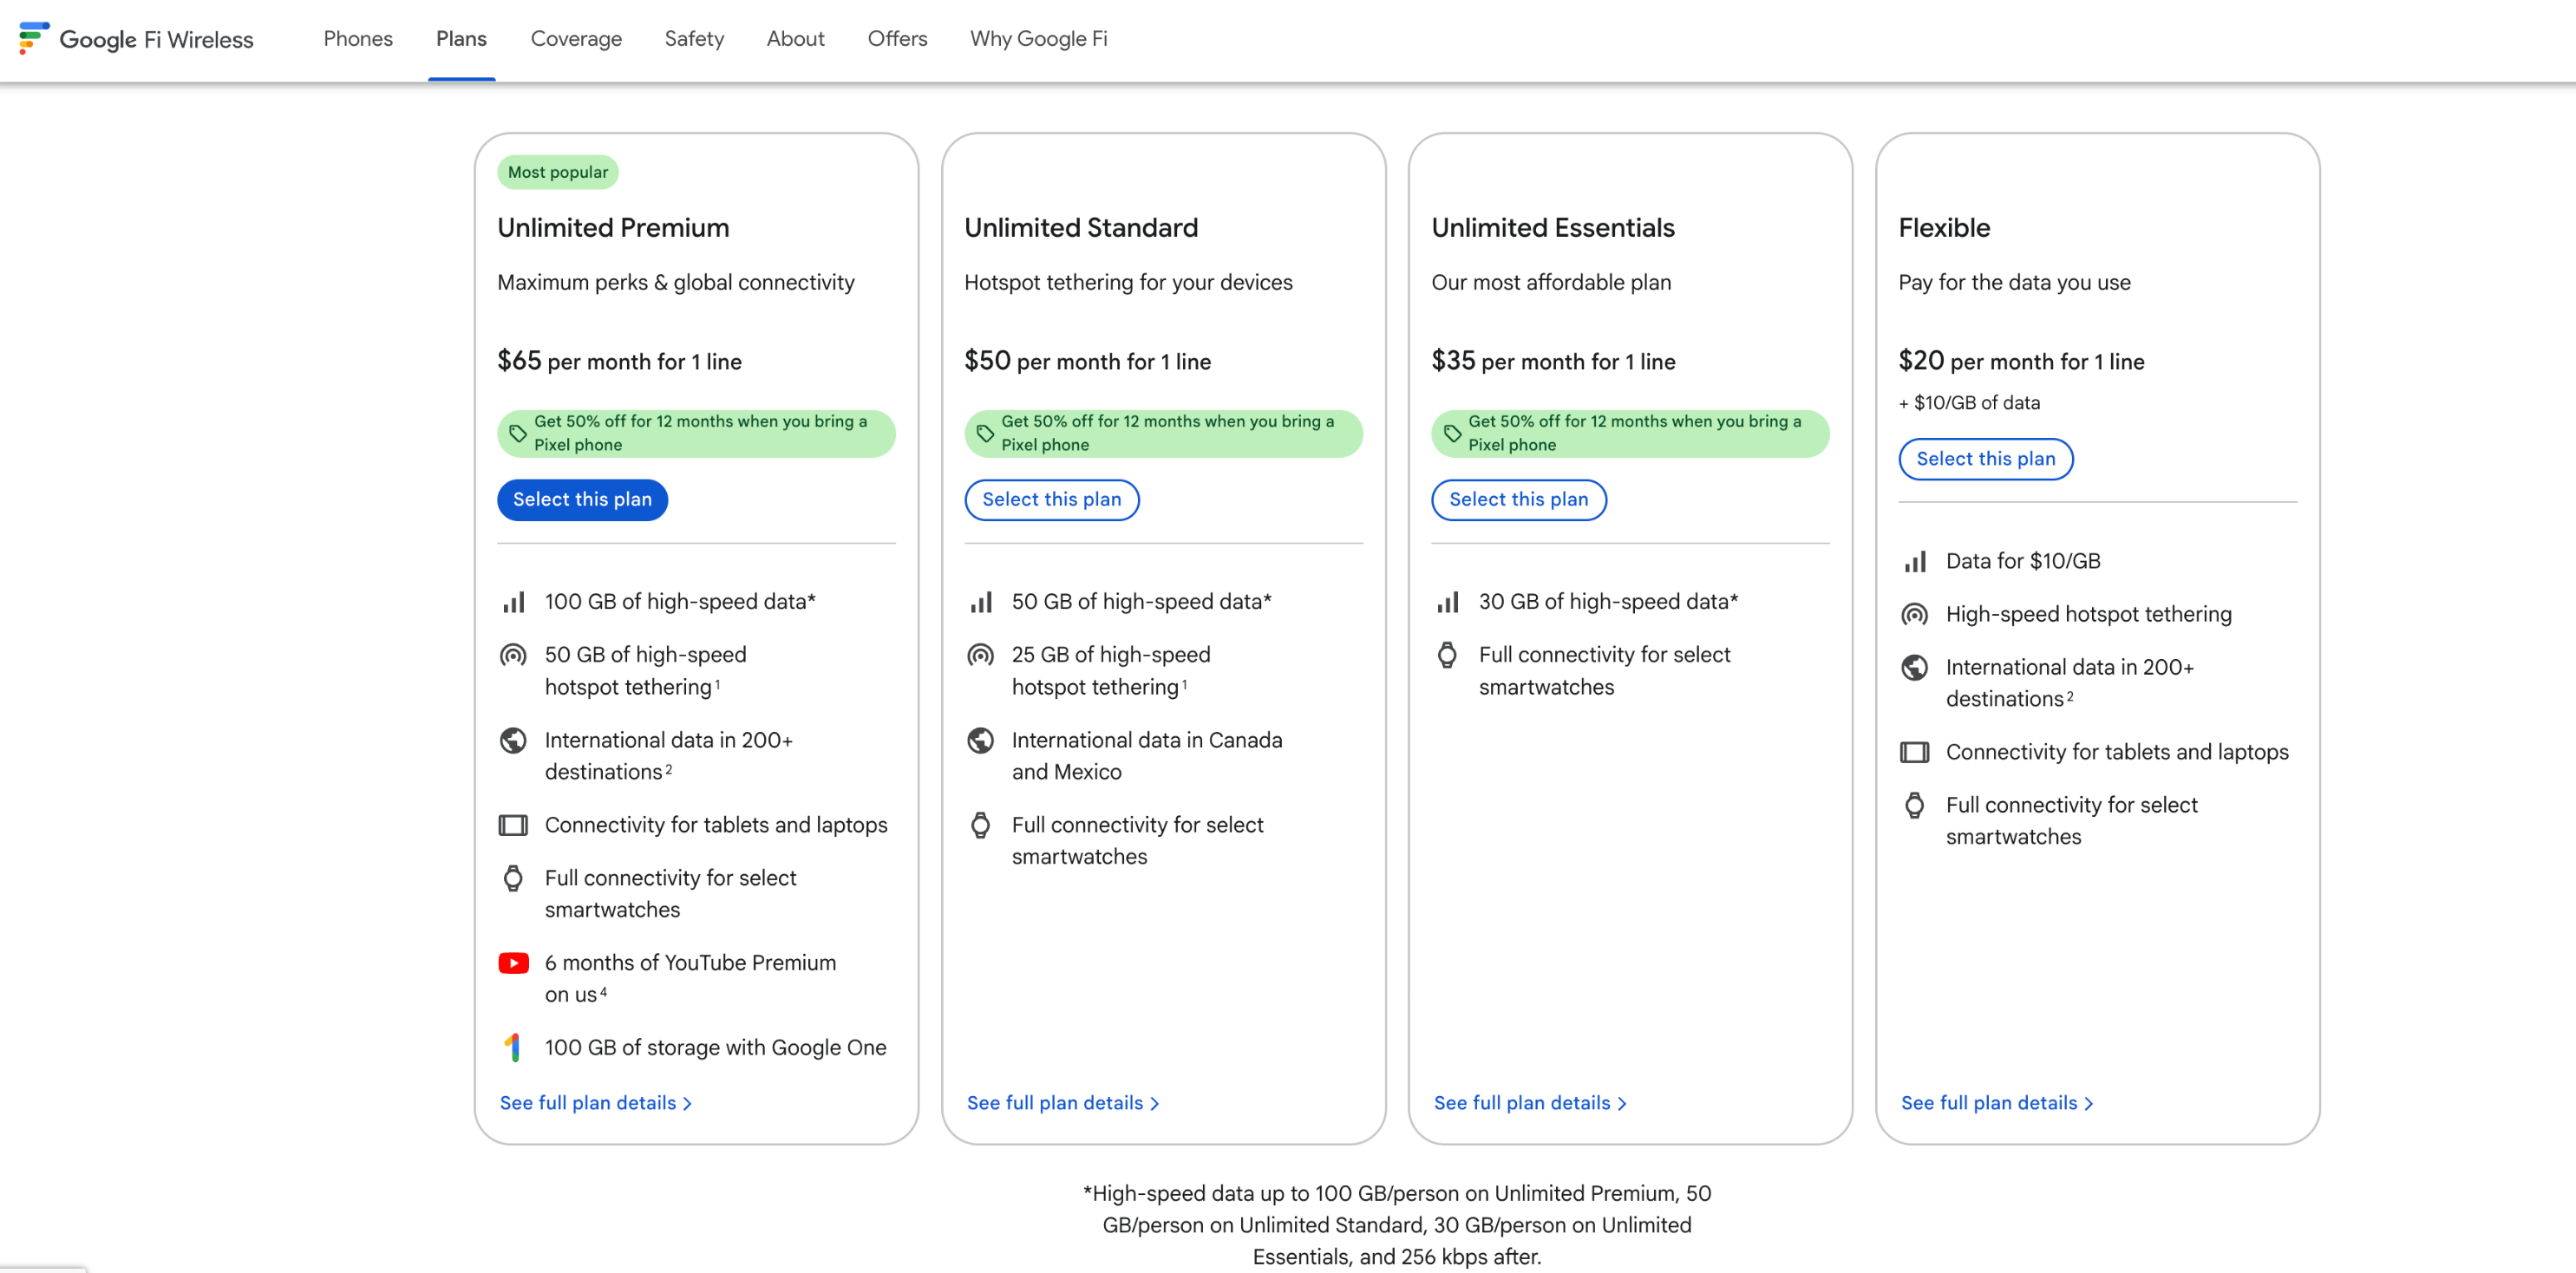
Task: Select the Unlimited Standard plan button
Action: 1051,499
